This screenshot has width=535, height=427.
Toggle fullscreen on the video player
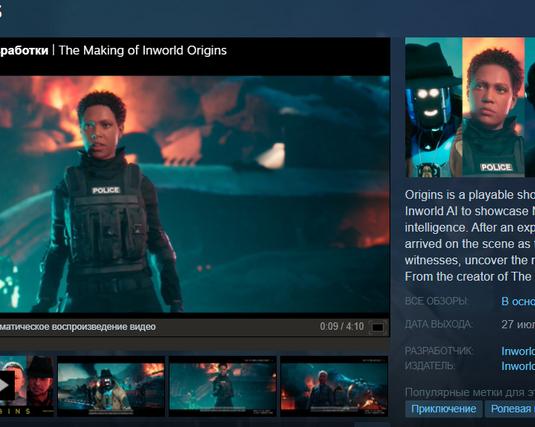378,327
